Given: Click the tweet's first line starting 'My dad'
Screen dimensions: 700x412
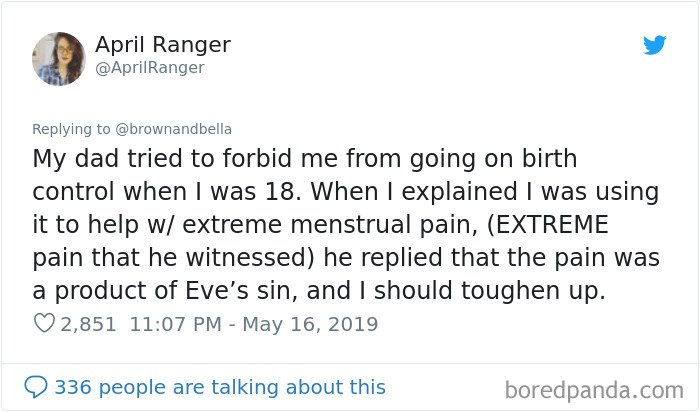Looking at the screenshot, I should [298, 159].
